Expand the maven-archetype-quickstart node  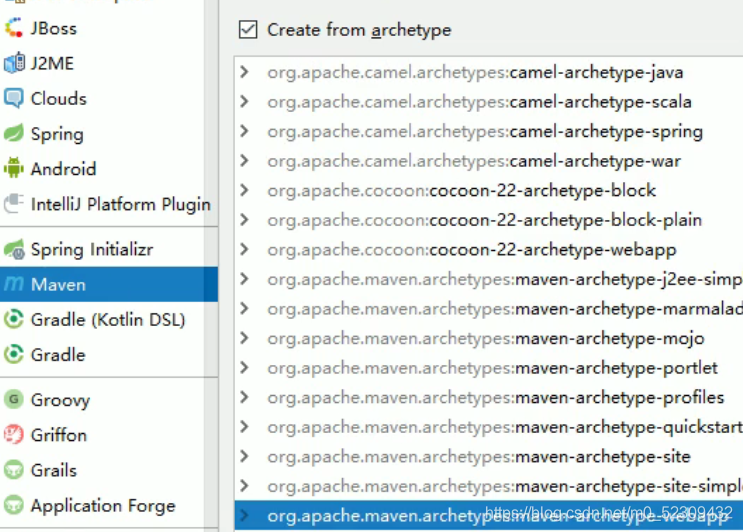245,427
